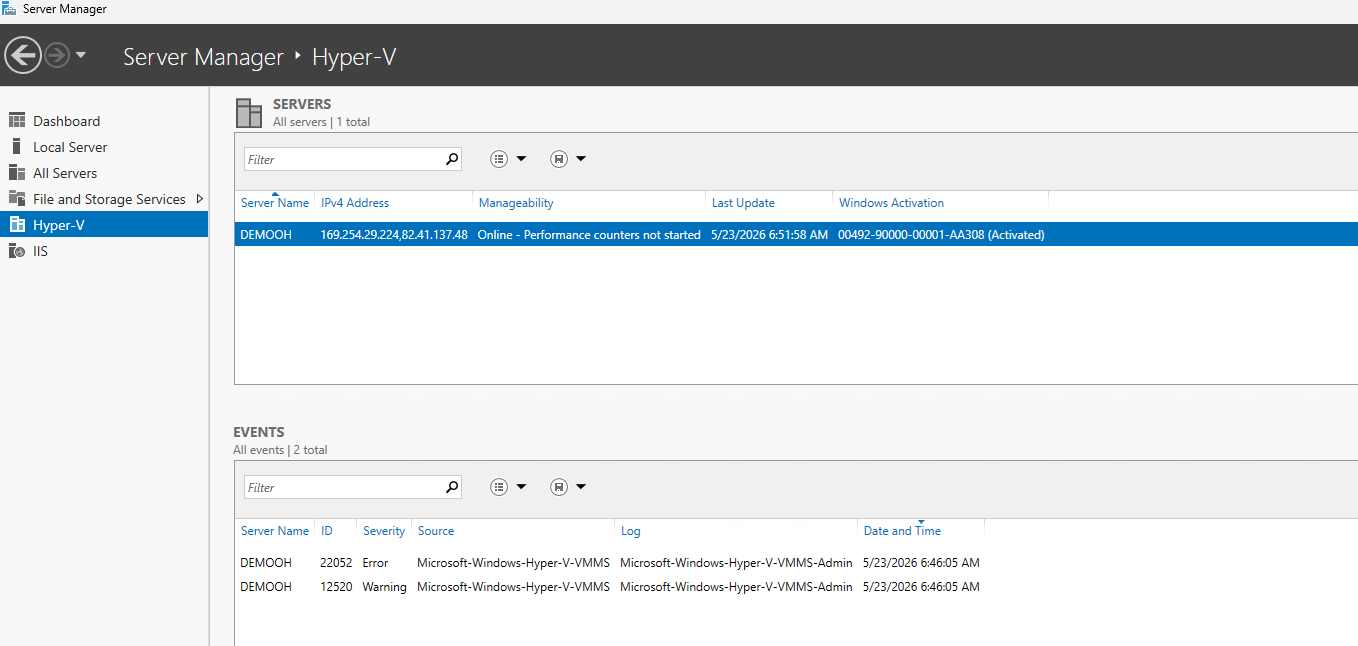Viewport: 1358px width, 646px height.
Task: Click Hyper-V breadcrumb in header
Action: click(x=354, y=57)
